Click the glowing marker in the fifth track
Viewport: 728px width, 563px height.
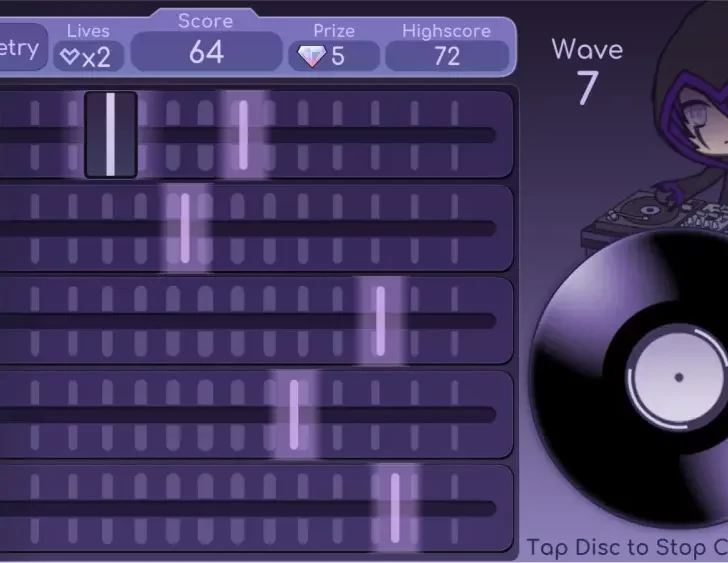(x=395, y=507)
